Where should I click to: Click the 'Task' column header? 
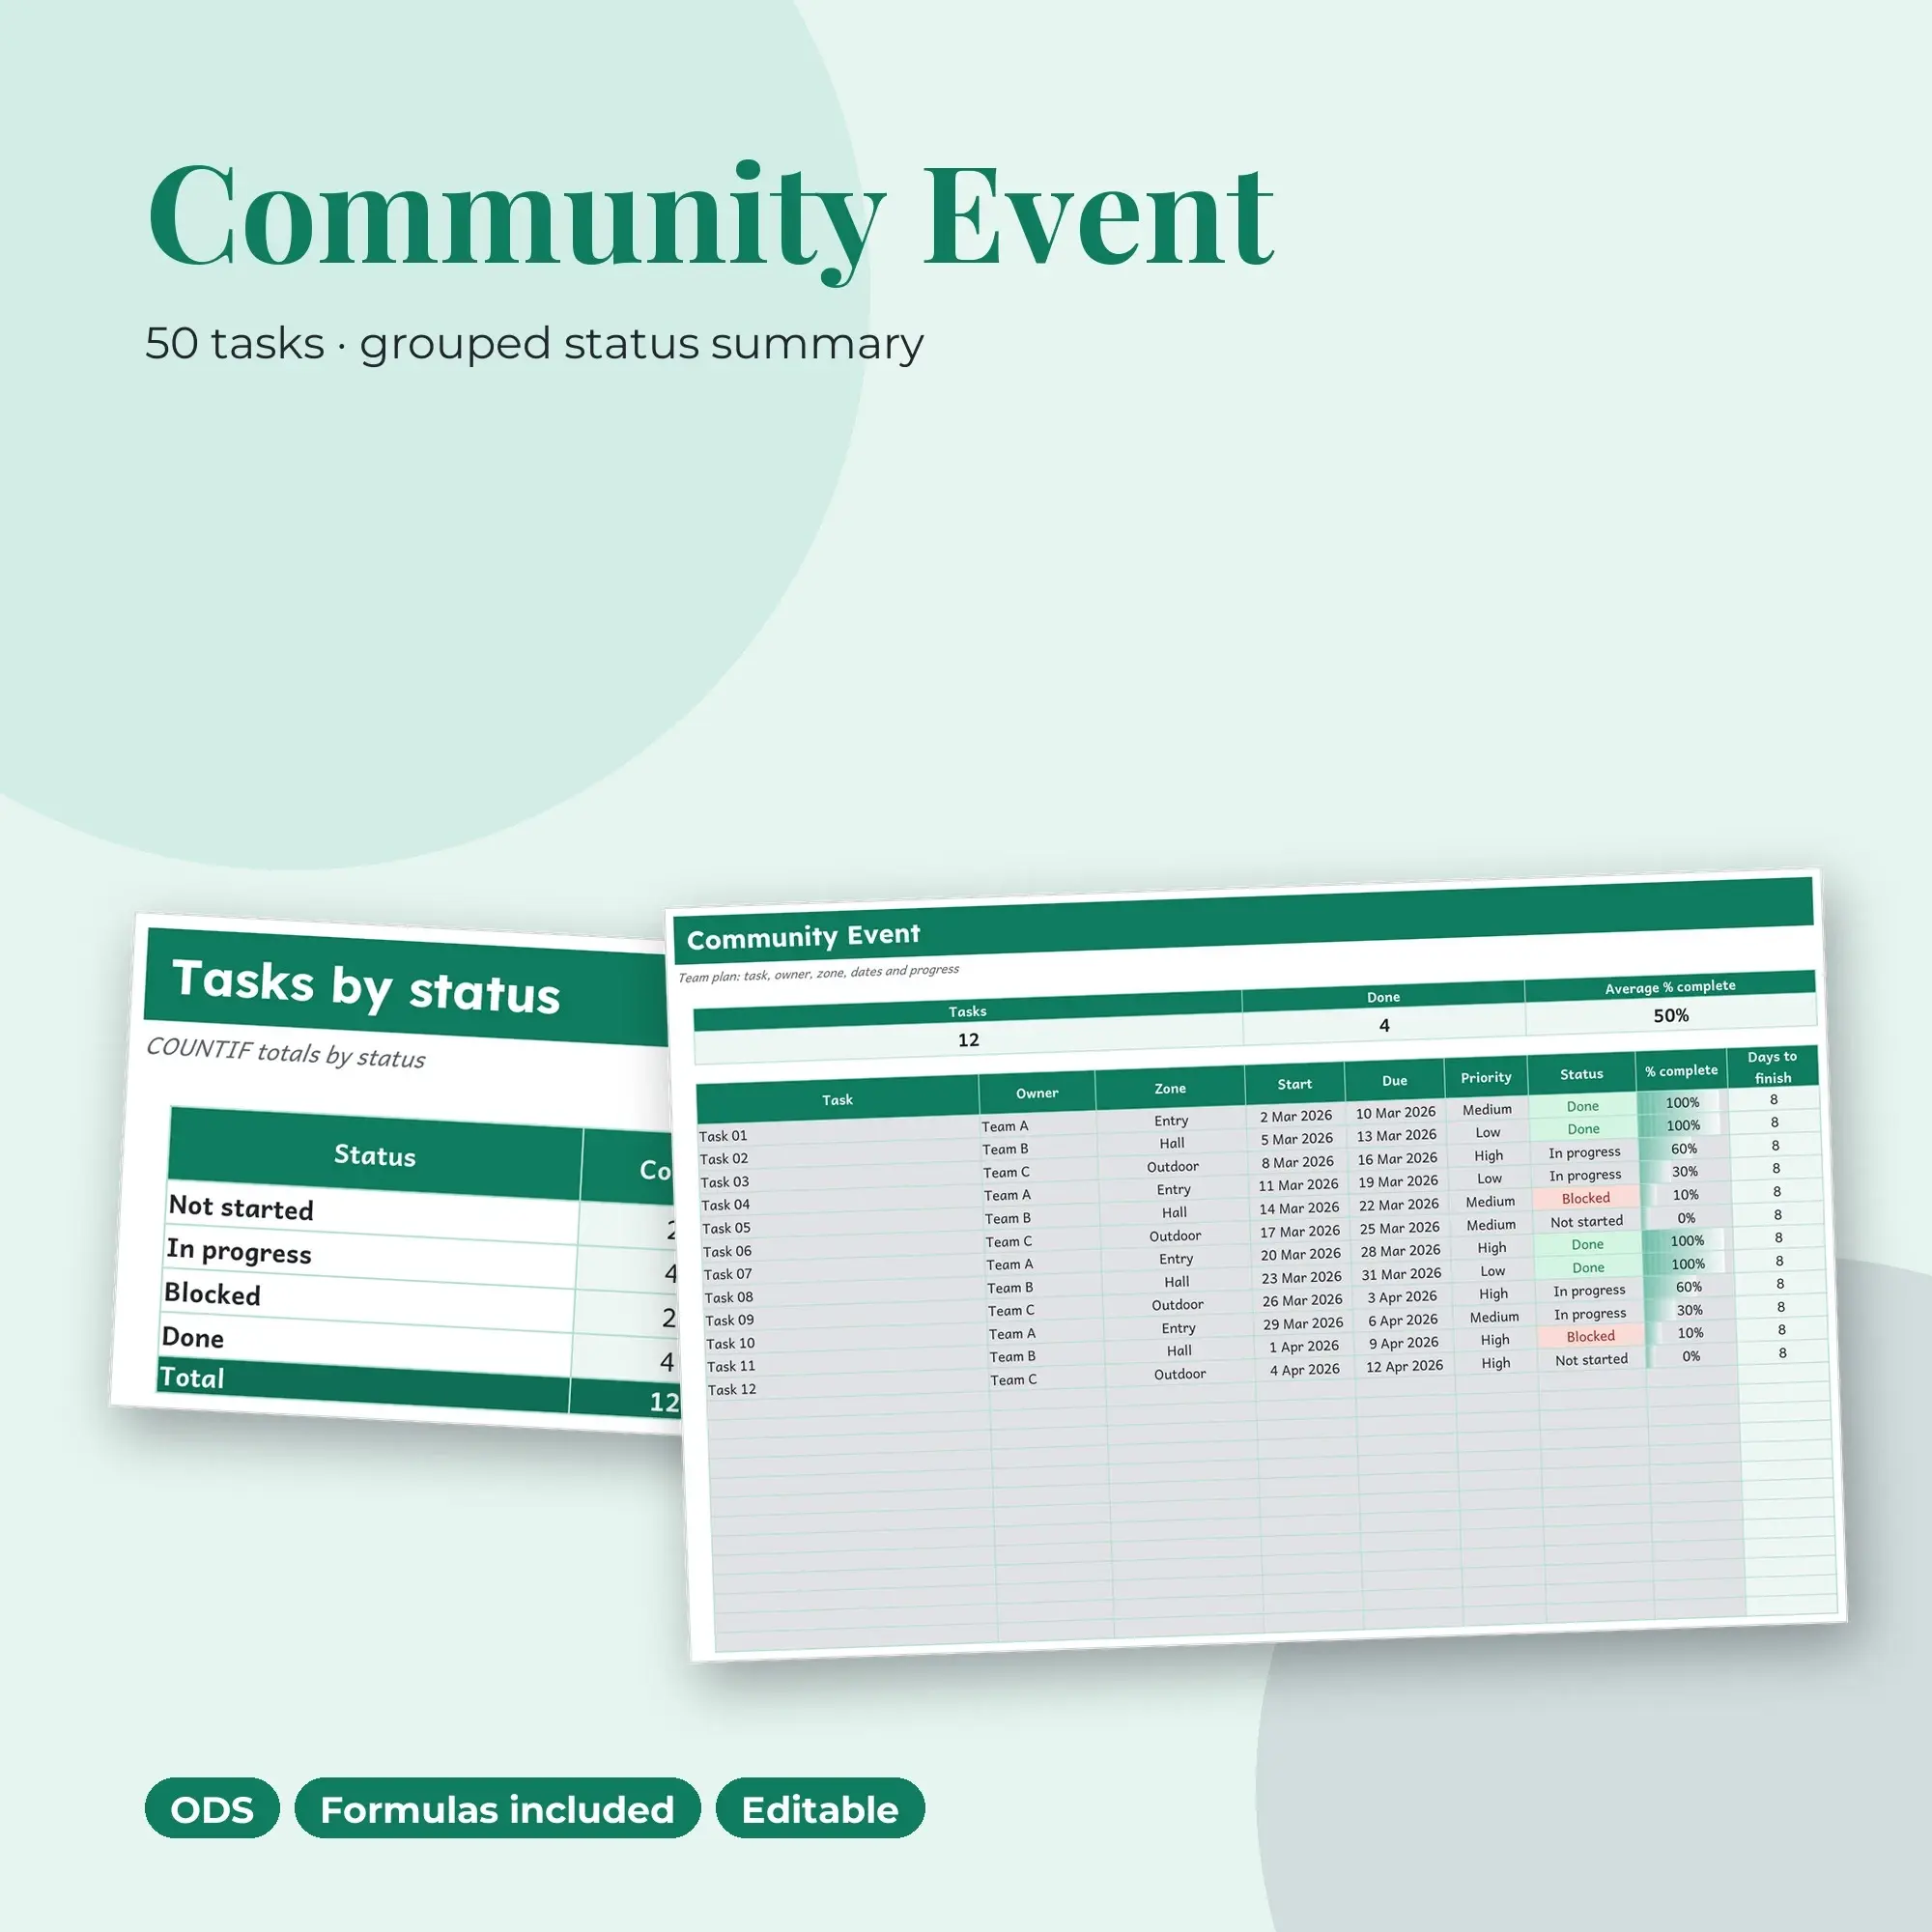coord(837,1100)
